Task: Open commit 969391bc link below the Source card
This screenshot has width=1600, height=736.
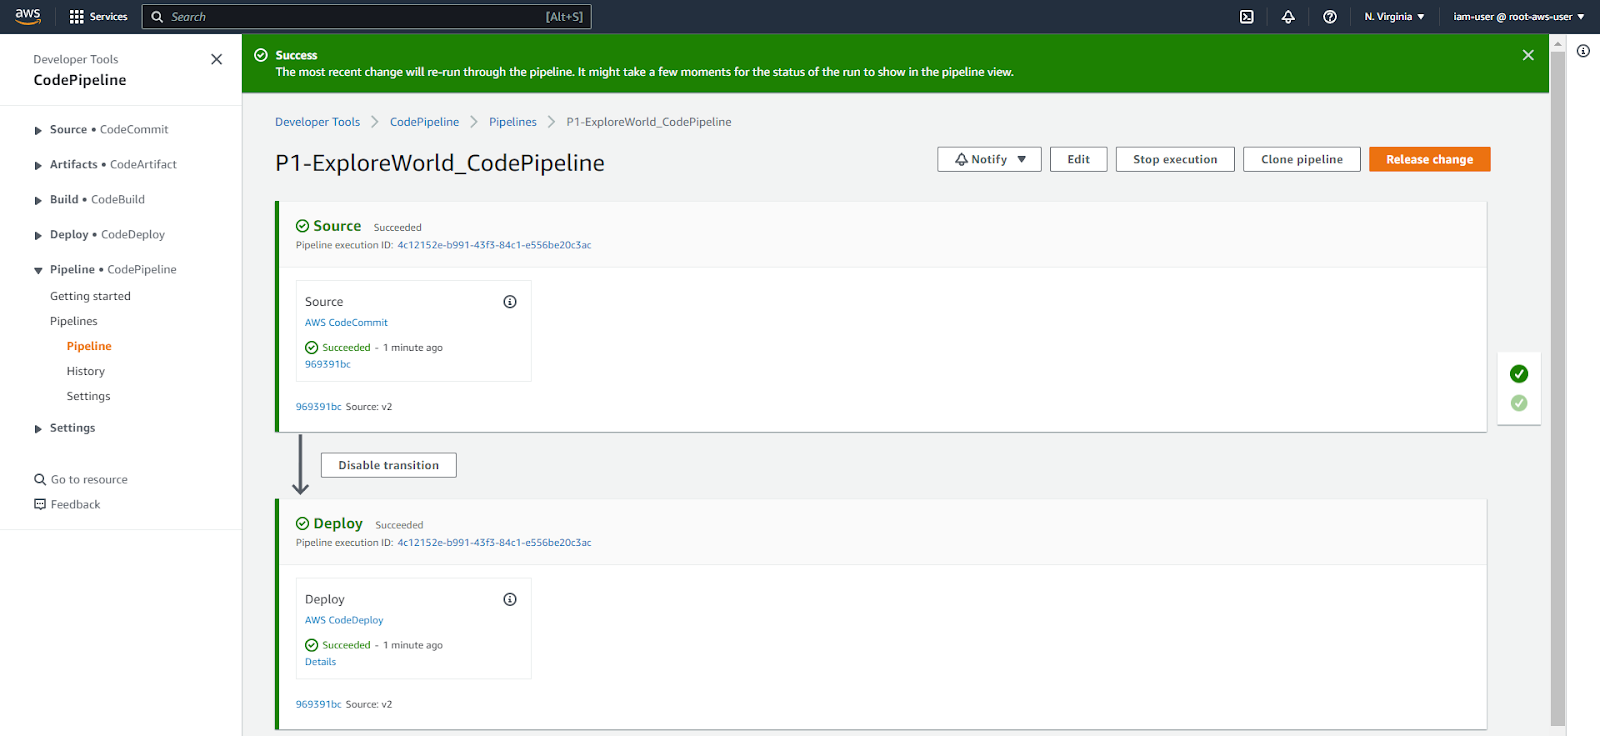Action: pyautogui.click(x=318, y=407)
